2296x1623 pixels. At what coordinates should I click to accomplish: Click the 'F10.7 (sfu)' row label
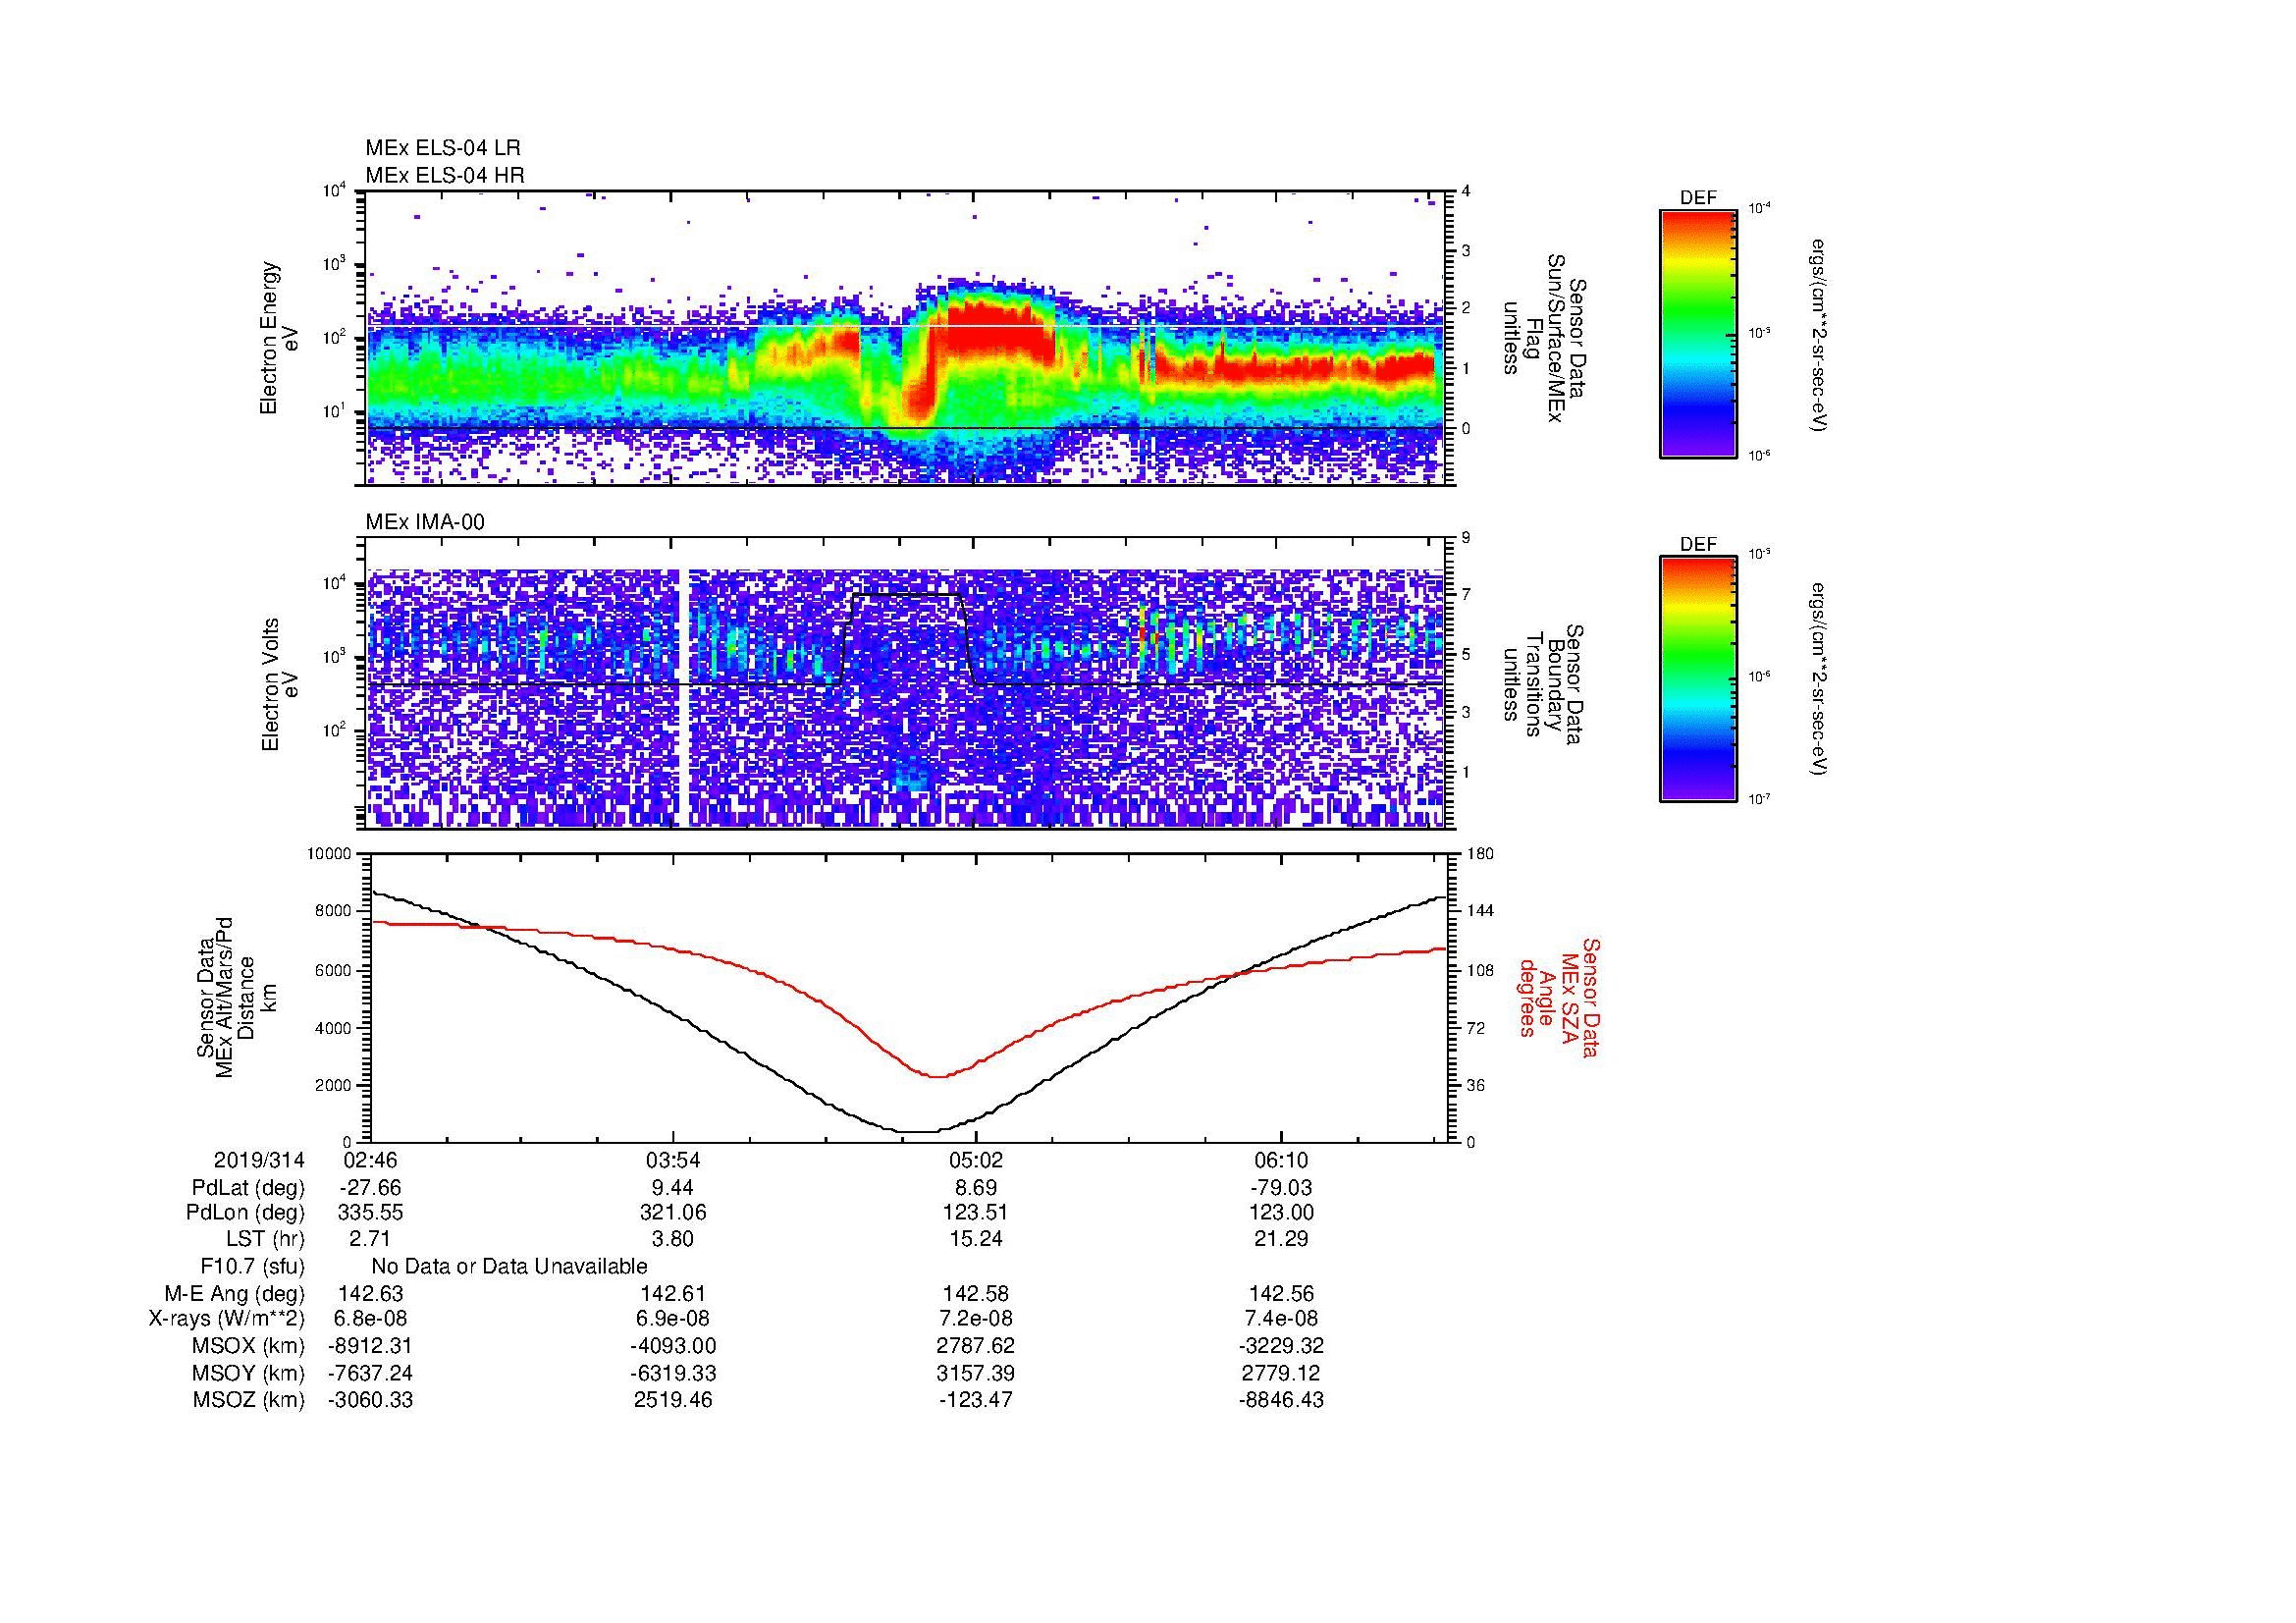pos(252,1267)
